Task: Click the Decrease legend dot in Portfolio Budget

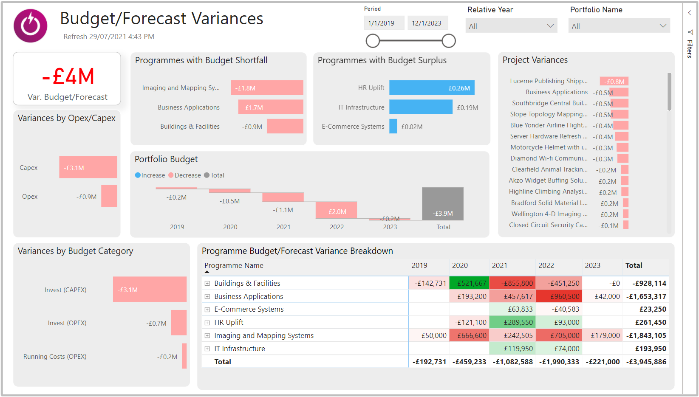Action: click(x=171, y=176)
